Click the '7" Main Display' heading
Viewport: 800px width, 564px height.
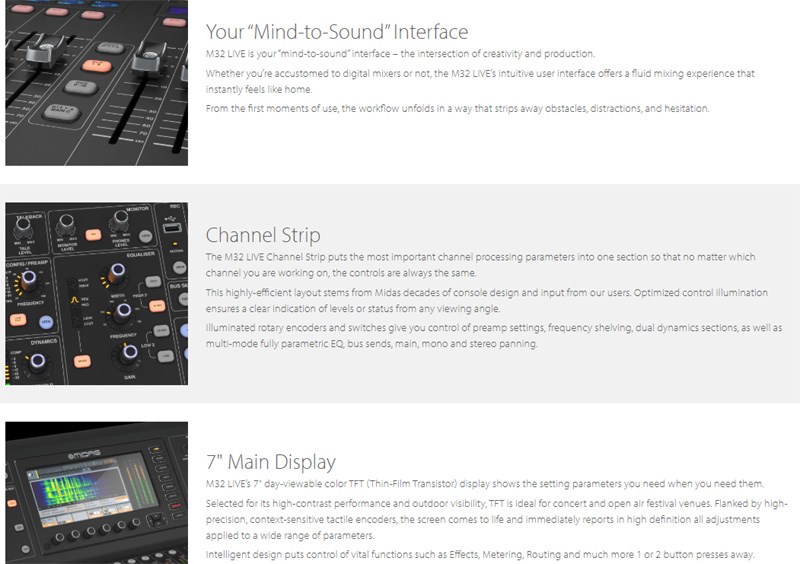tap(271, 462)
